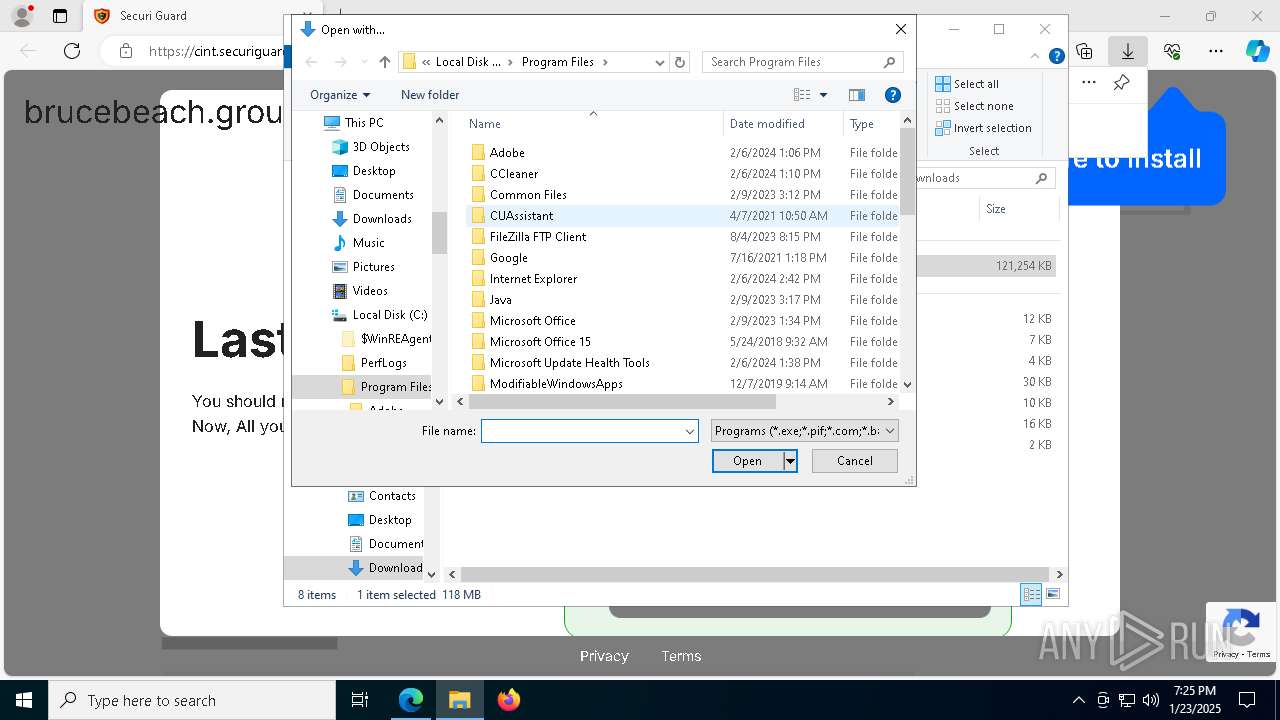Image resolution: width=1280 pixels, height=720 pixels.
Task: Select This PC in navigation tree
Action: coord(364,123)
